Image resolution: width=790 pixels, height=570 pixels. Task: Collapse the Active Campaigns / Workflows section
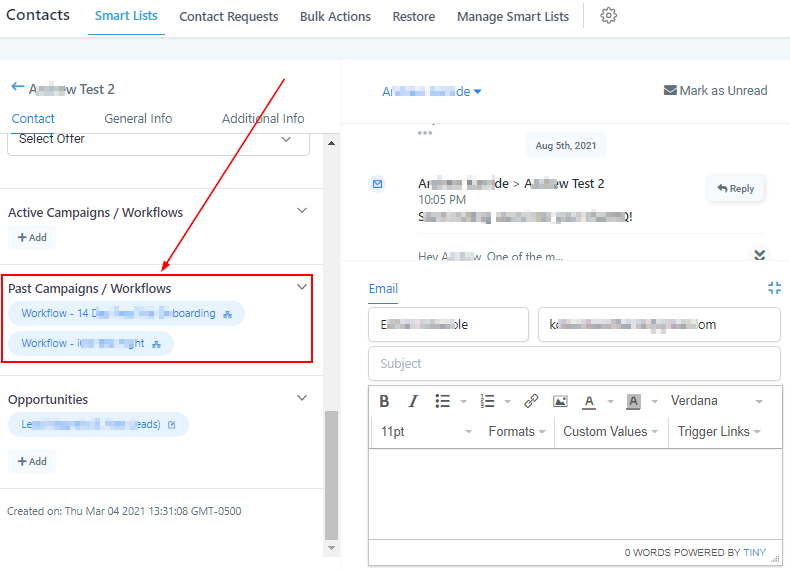coord(303,211)
